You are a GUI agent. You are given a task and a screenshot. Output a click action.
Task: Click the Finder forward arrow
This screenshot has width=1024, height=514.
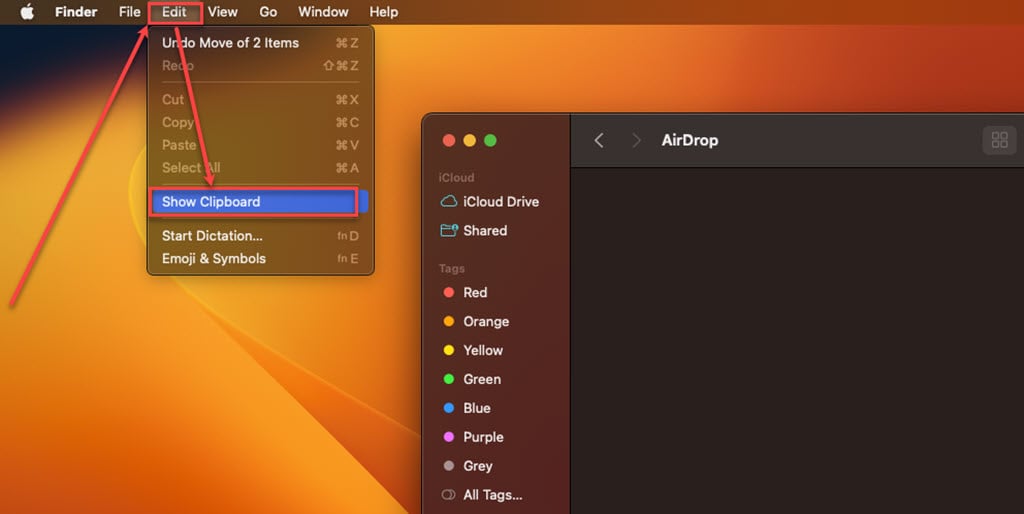(x=636, y=140)
